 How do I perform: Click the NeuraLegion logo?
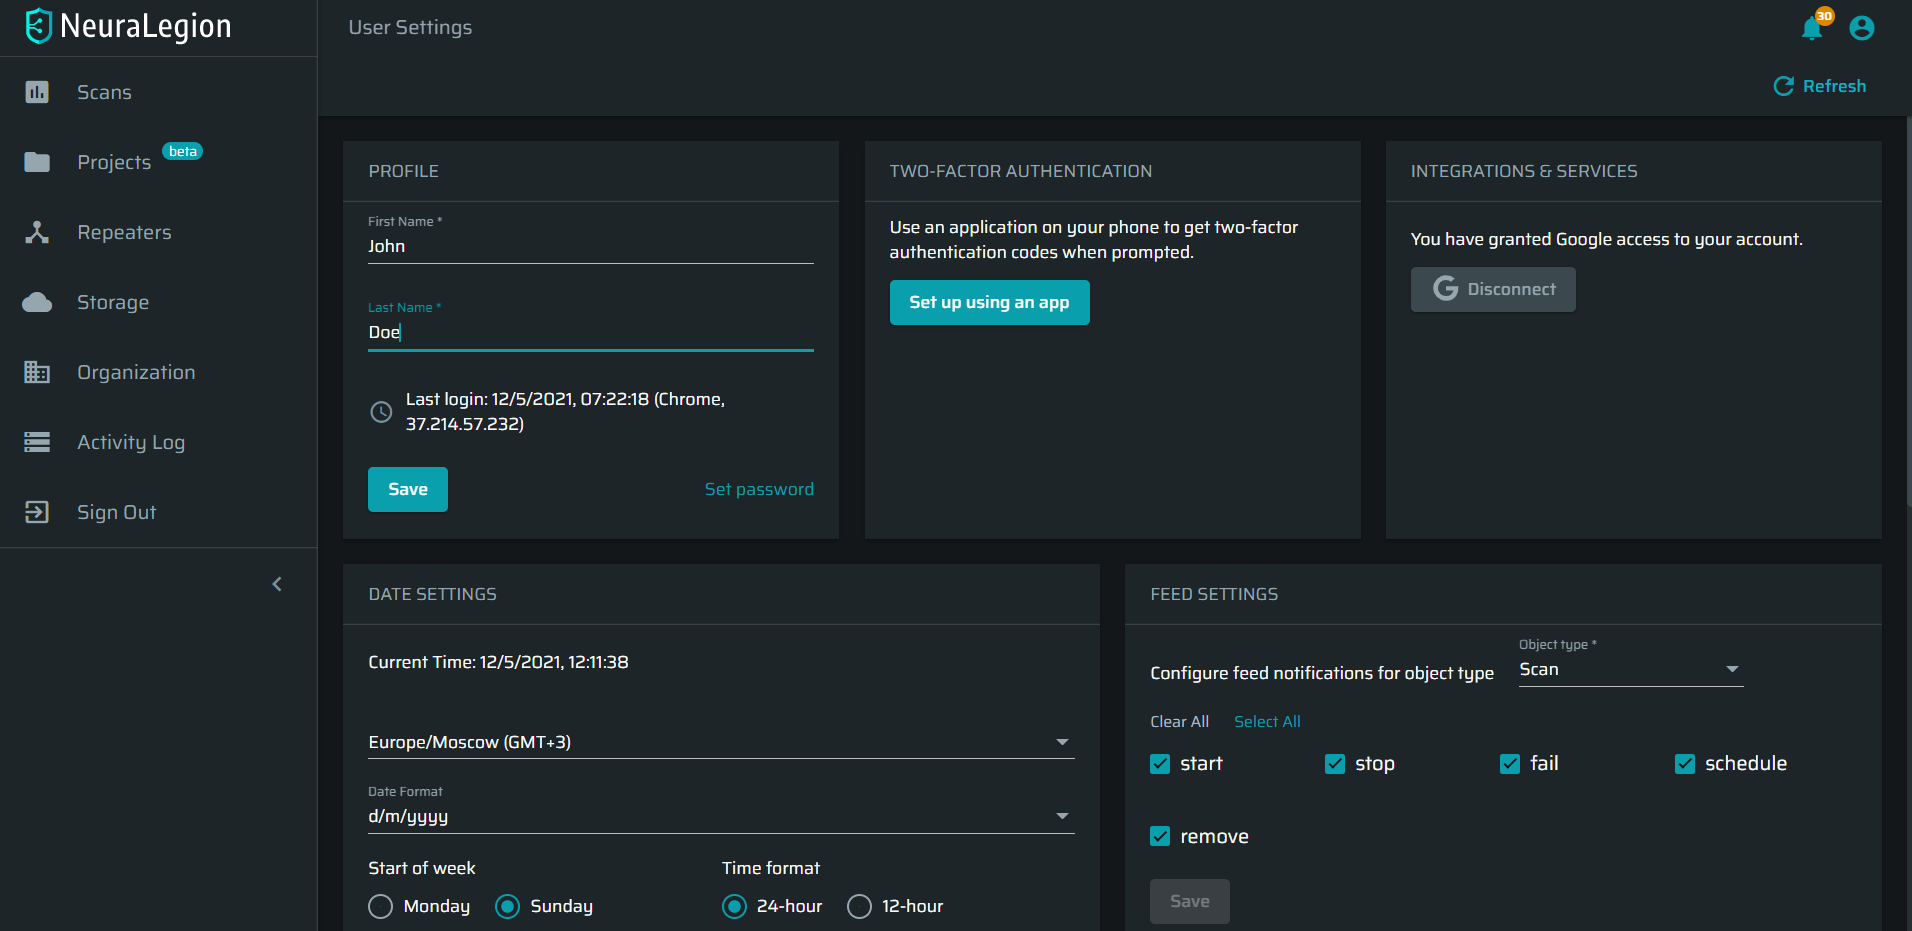click(129, 26)
